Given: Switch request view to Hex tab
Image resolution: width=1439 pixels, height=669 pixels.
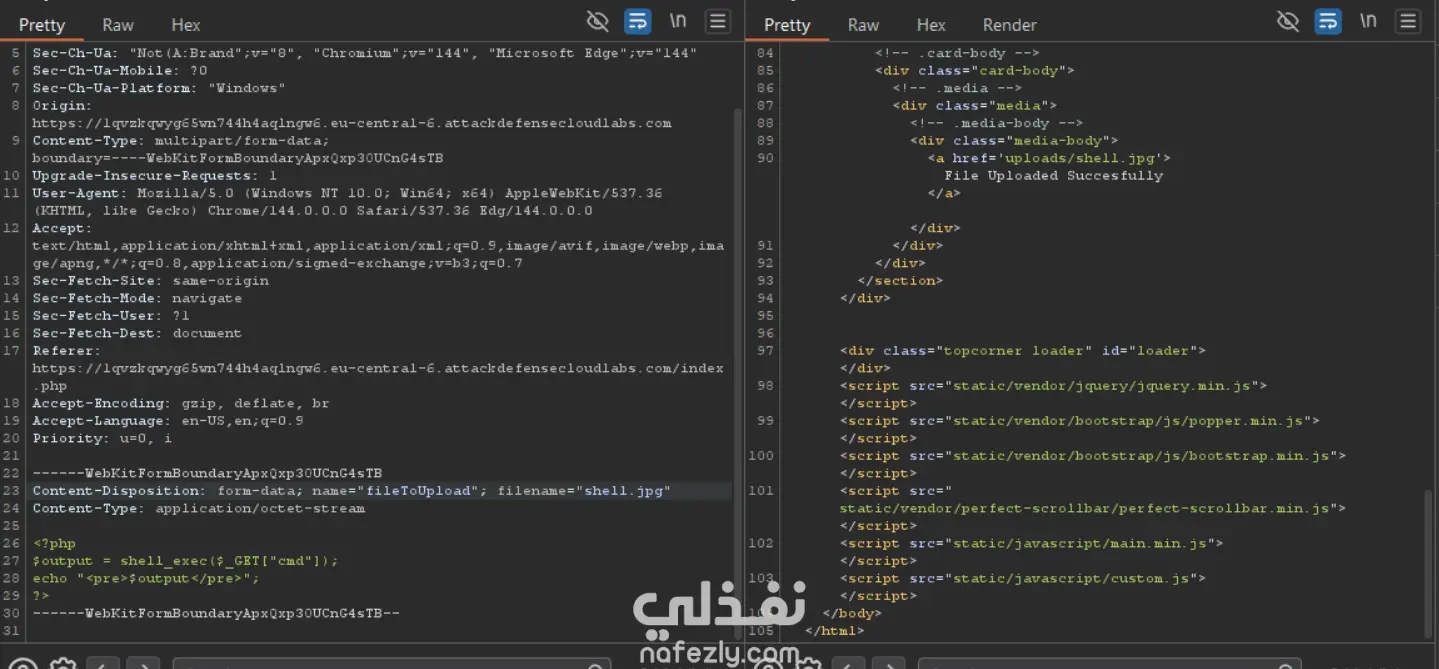Looking at the screenshot, I should coord(186,25).
